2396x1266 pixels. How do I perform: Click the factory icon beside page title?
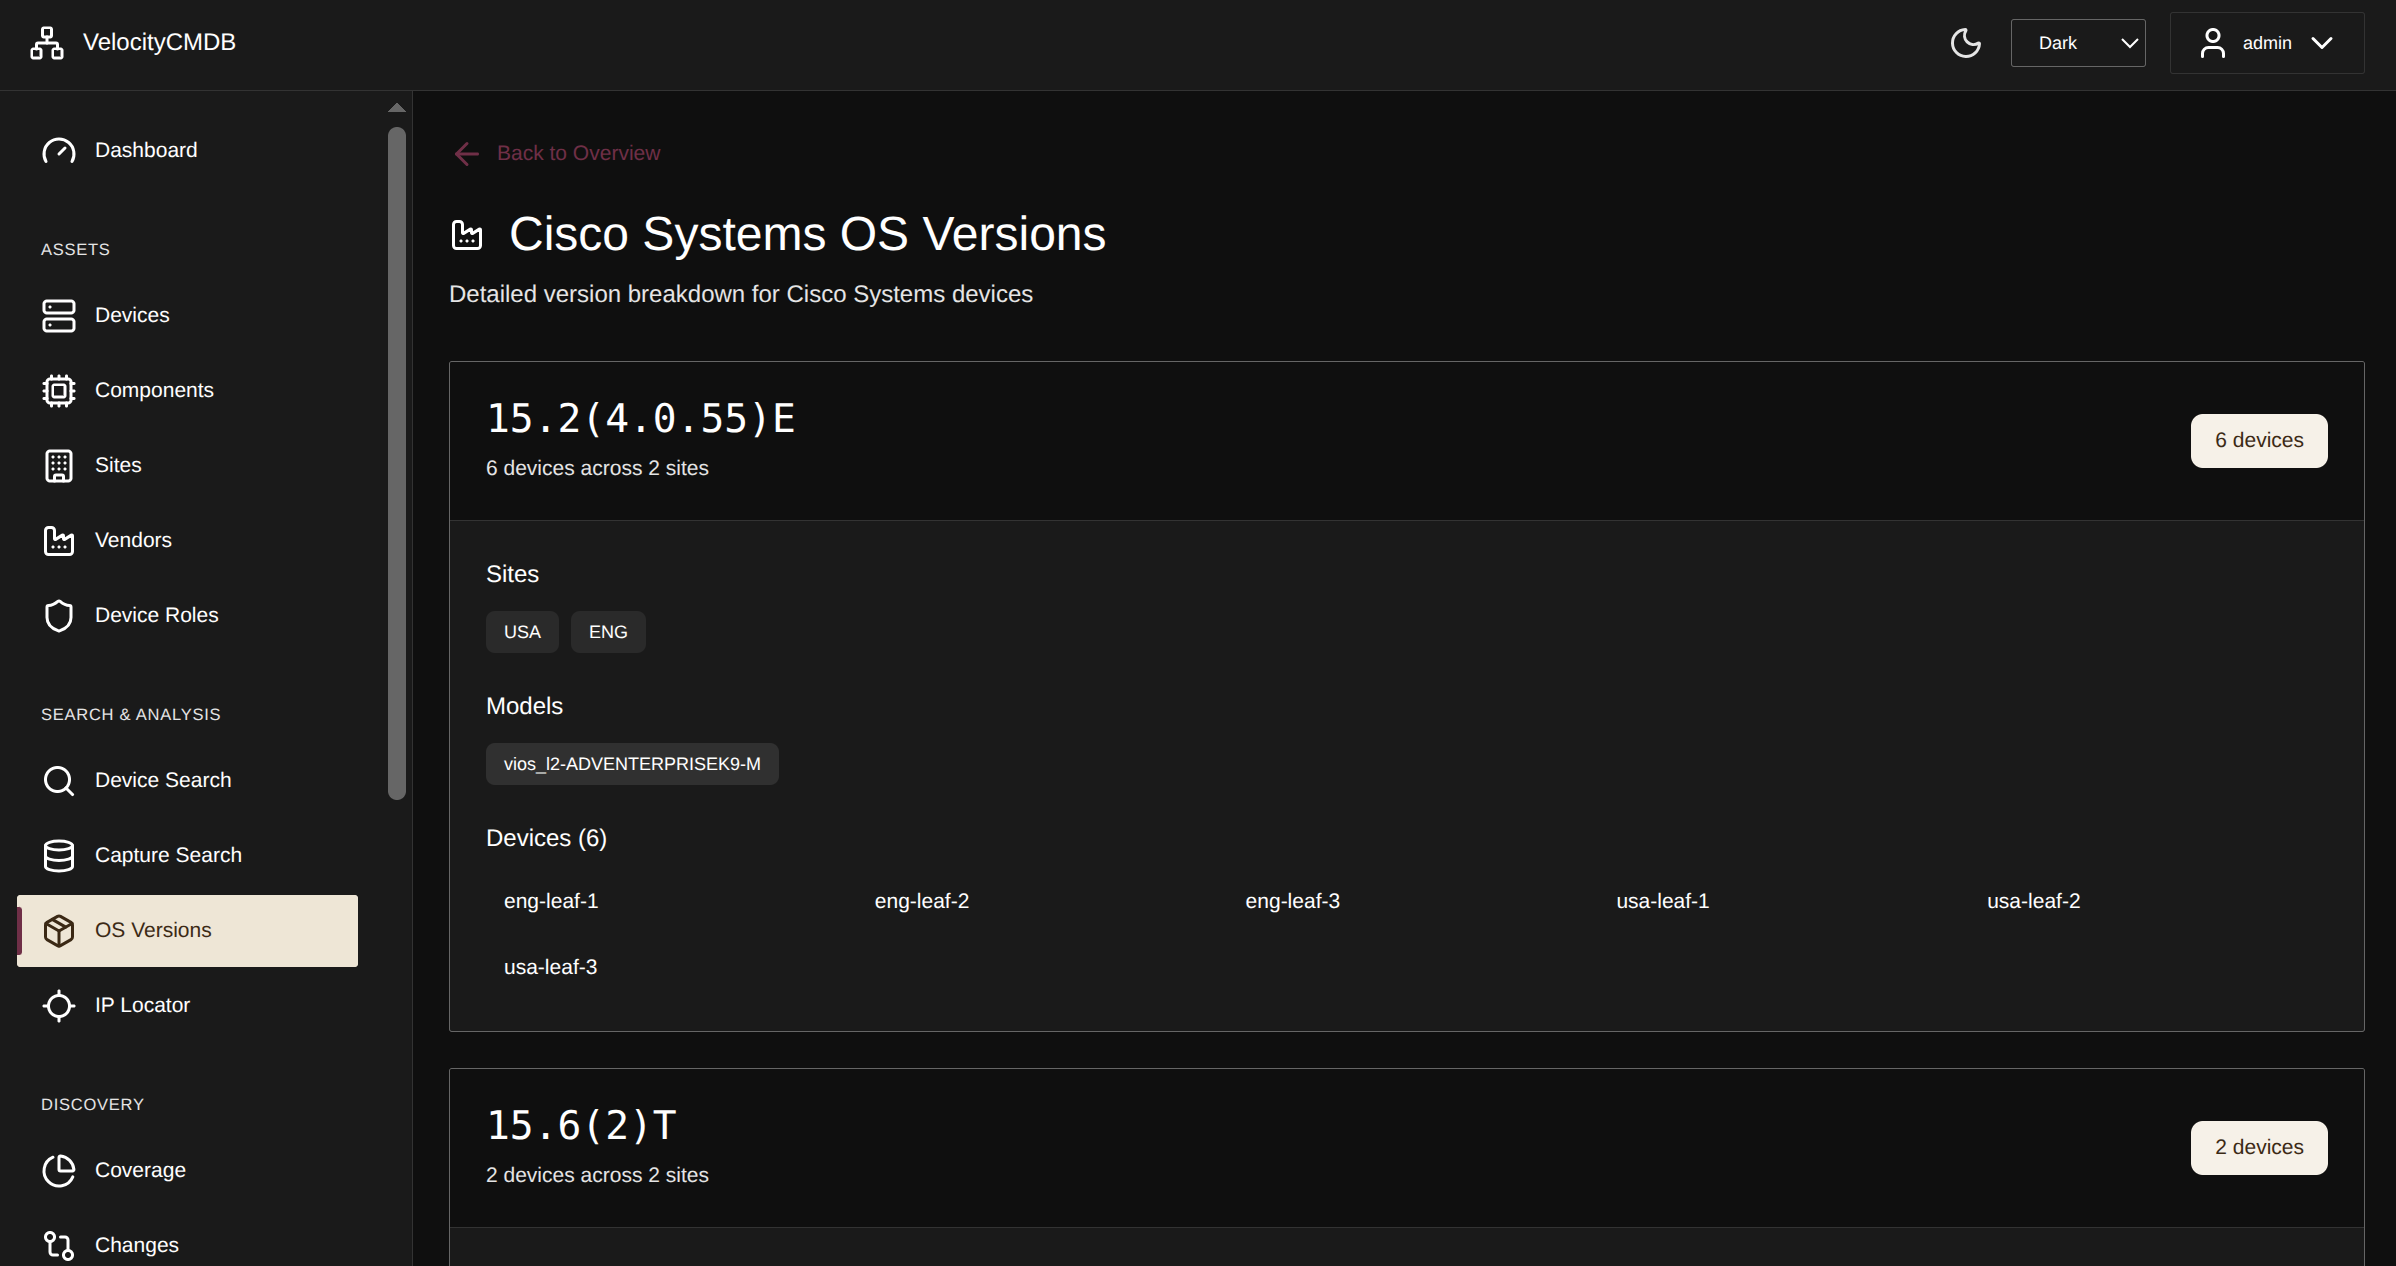467,236
